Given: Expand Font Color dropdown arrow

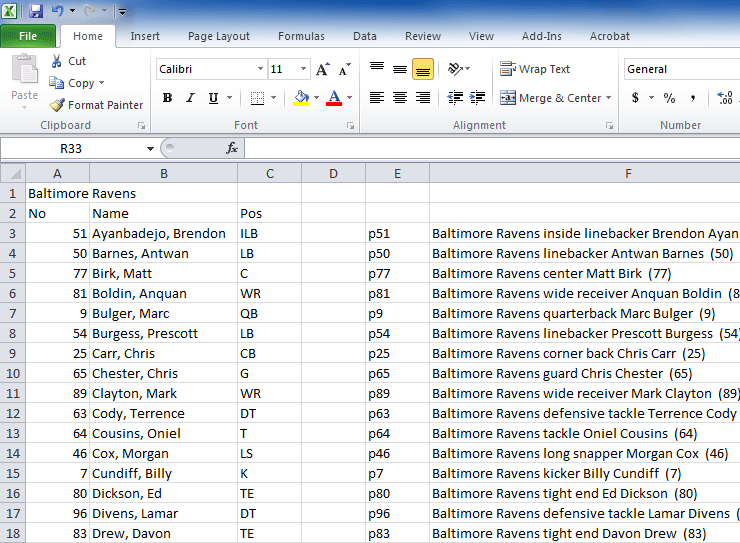Looking at the screenshot, I should coord(350,98).
